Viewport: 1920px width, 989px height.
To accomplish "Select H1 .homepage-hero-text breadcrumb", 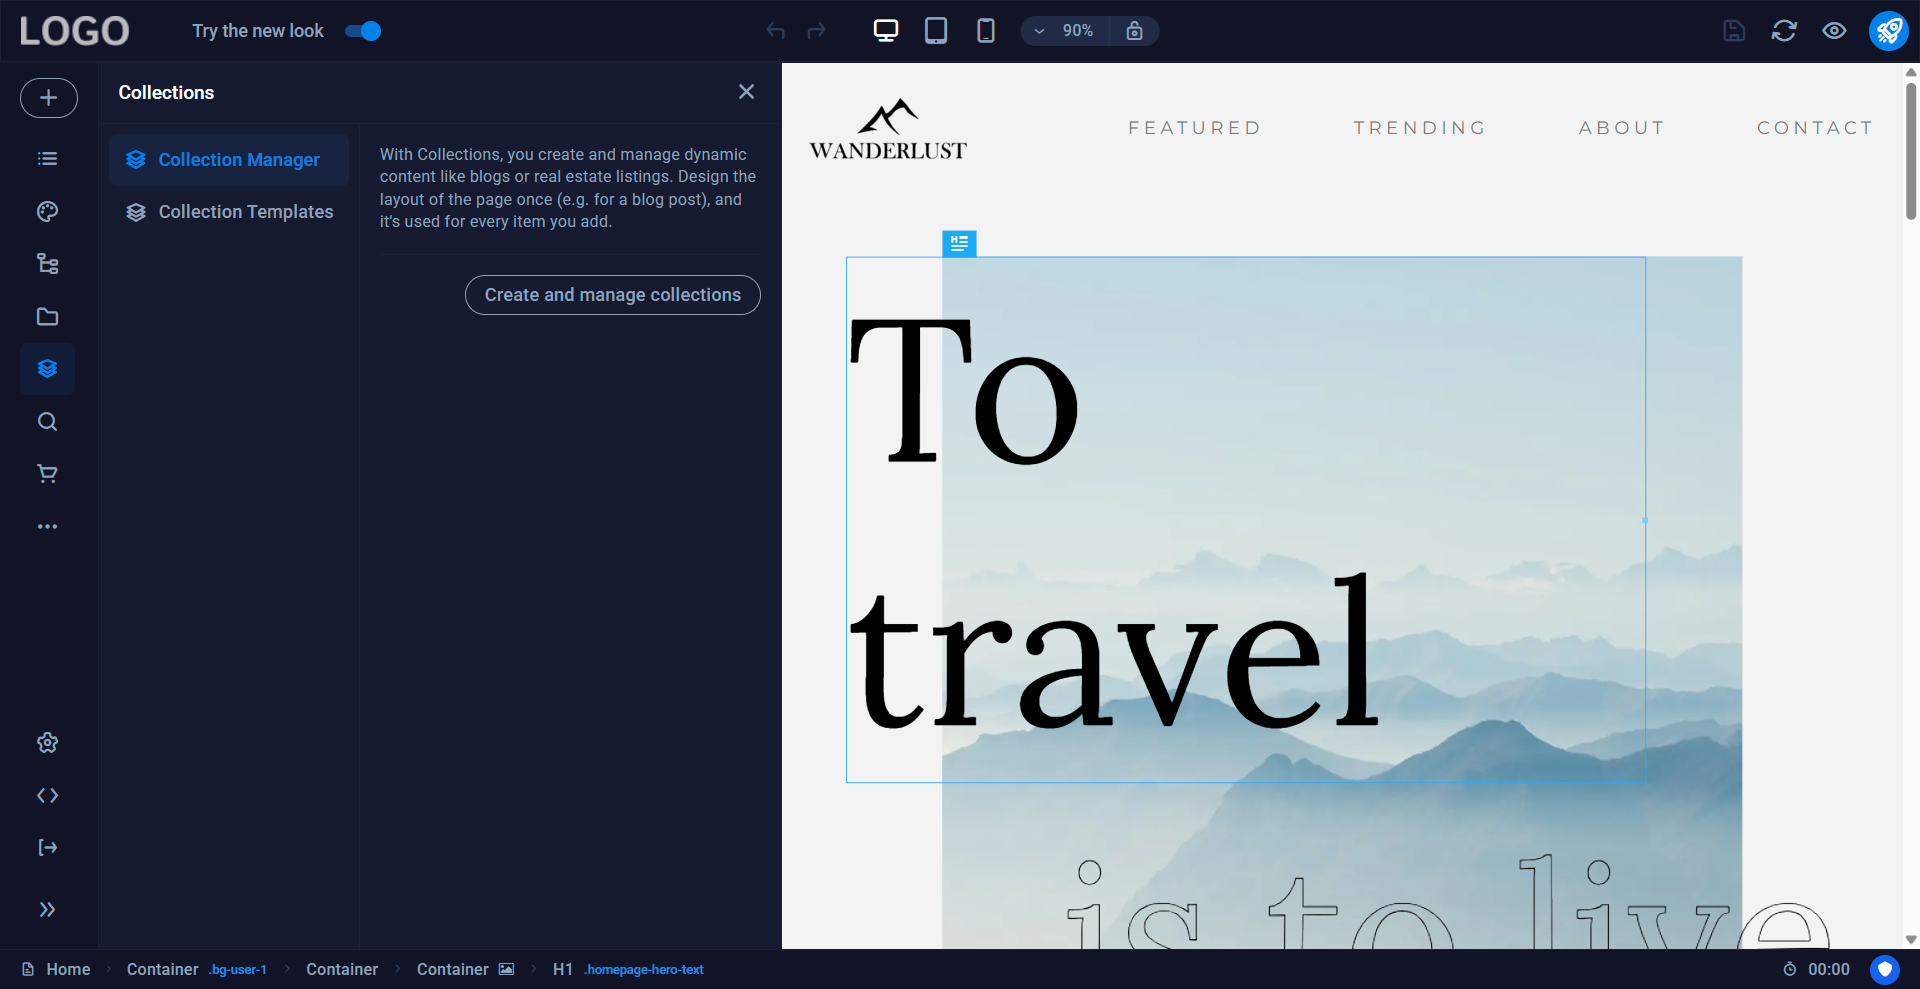I will 628,970.
